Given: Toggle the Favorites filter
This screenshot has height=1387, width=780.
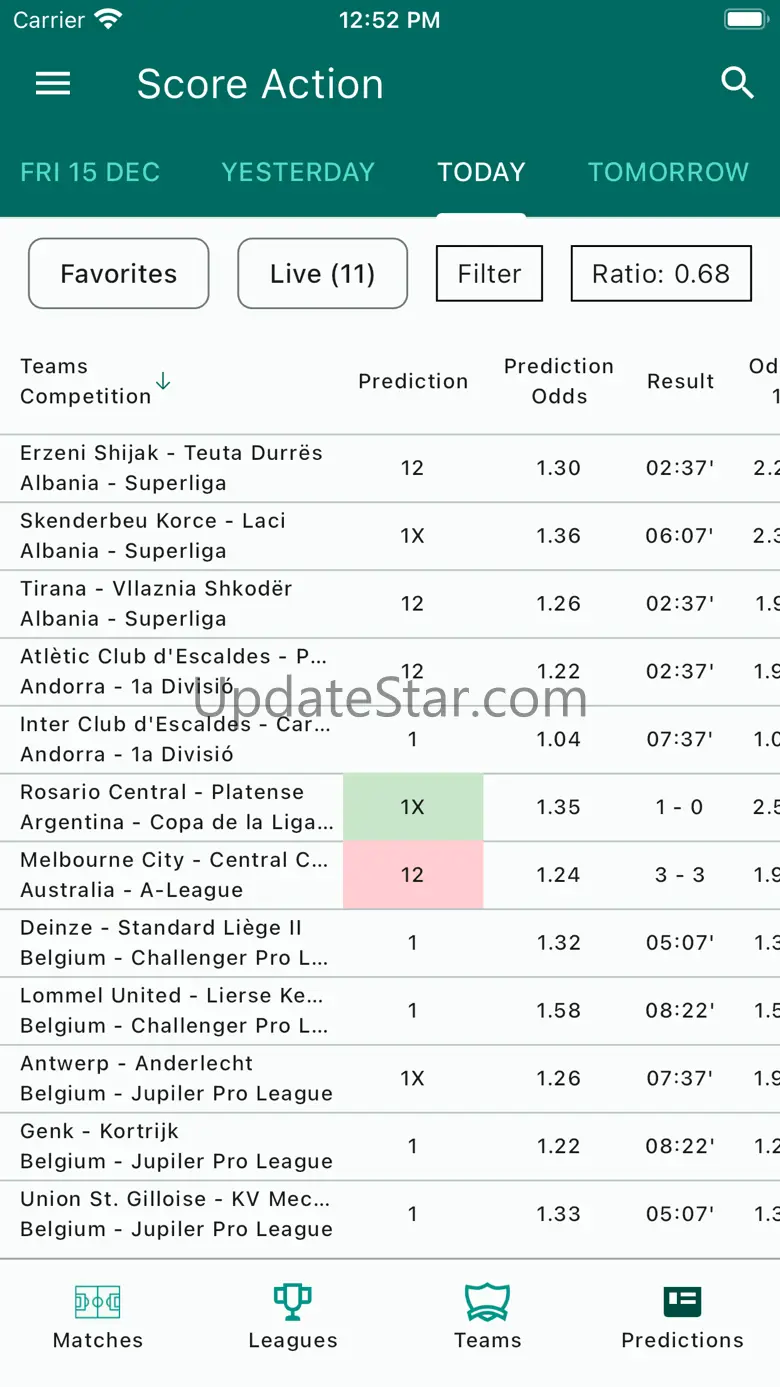Looking at the screenshot, I should (119, 273).
